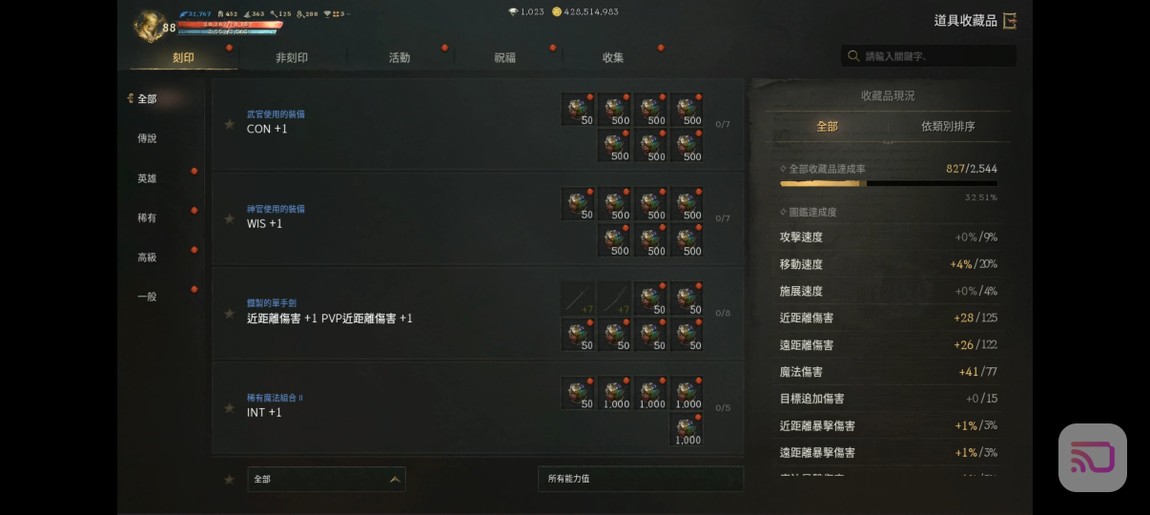
Task: Open the screen cast overlay icon
Action: pos(1092,458)
